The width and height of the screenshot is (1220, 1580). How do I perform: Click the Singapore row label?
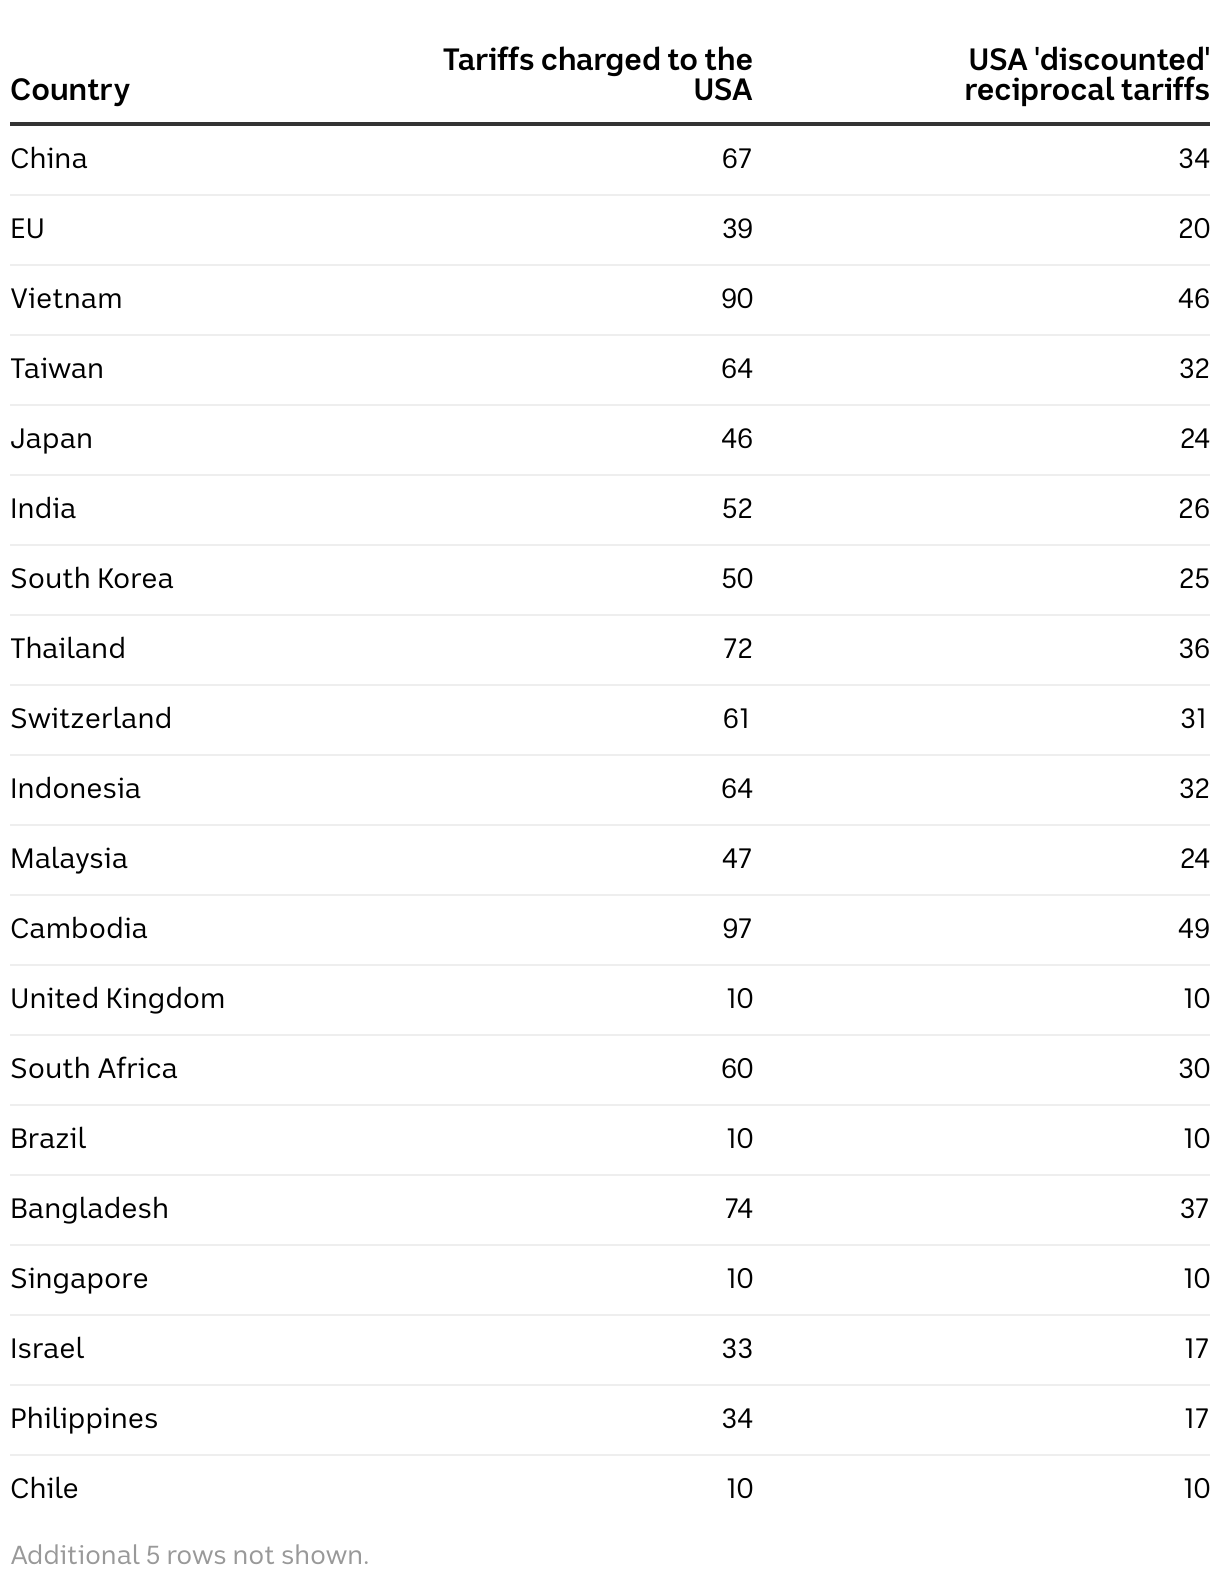(79, 1279)
